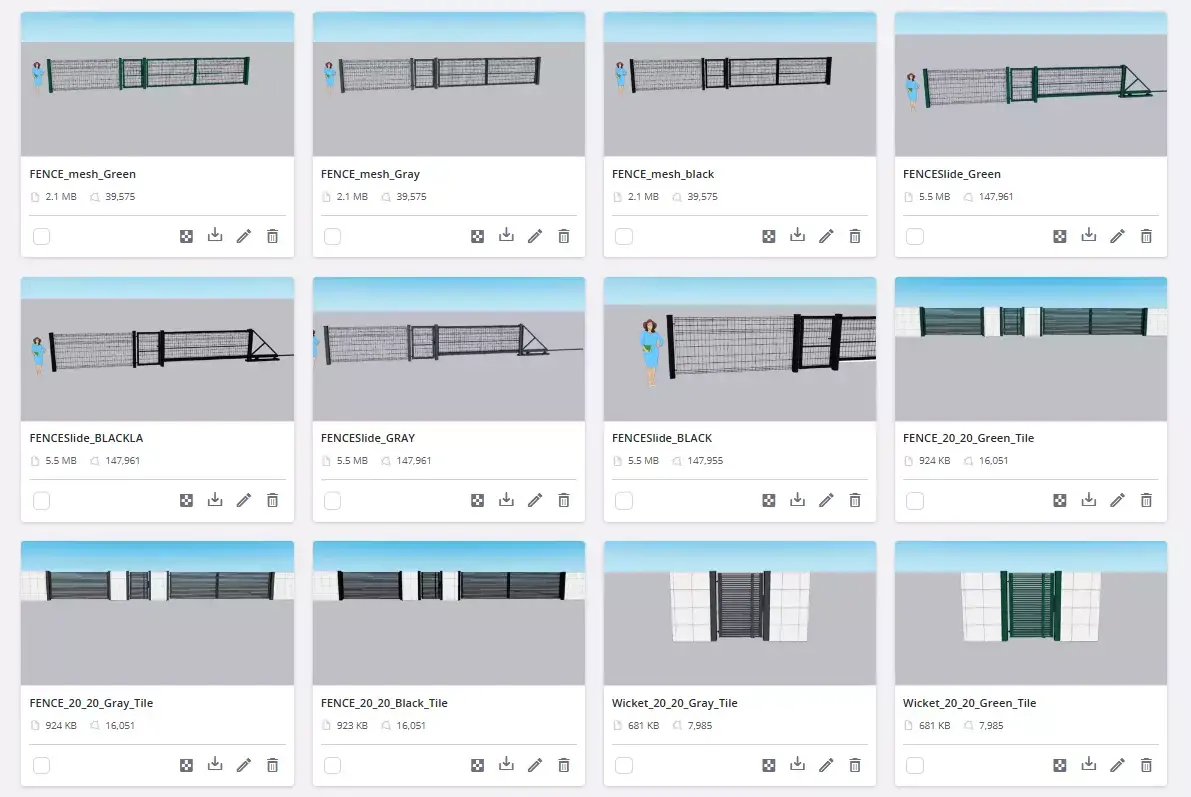Edit FENCESlide_BLACK using pencil icon
This screenshot has width=1191, height=797.
click(826, 500)
